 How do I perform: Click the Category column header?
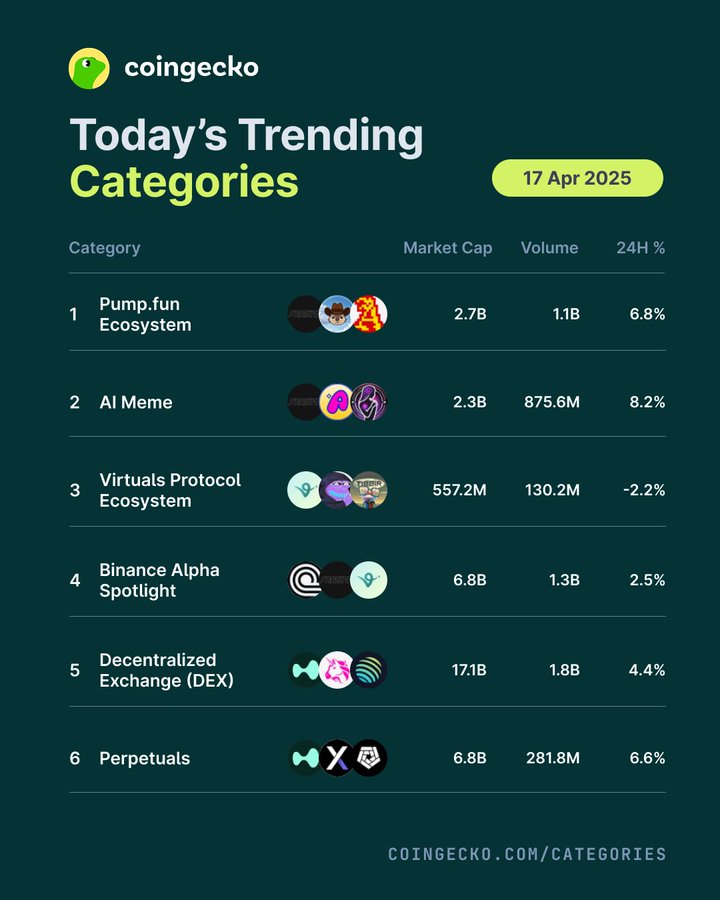coord(104,248)
